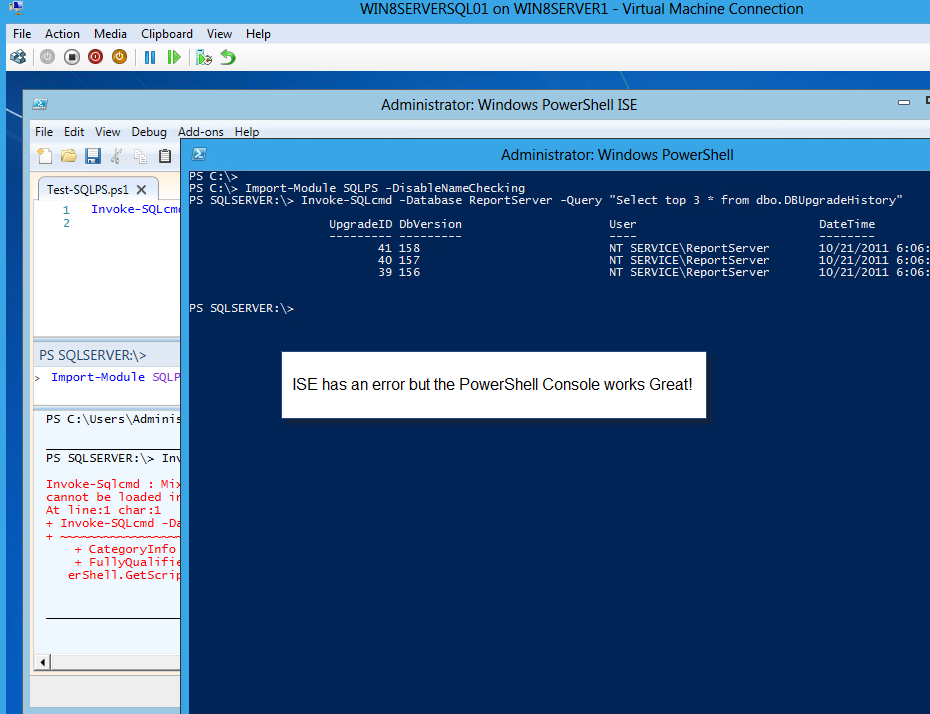Screen dimensions: 930x714
Task: Open the VM View menu
Action: [219, 34]
